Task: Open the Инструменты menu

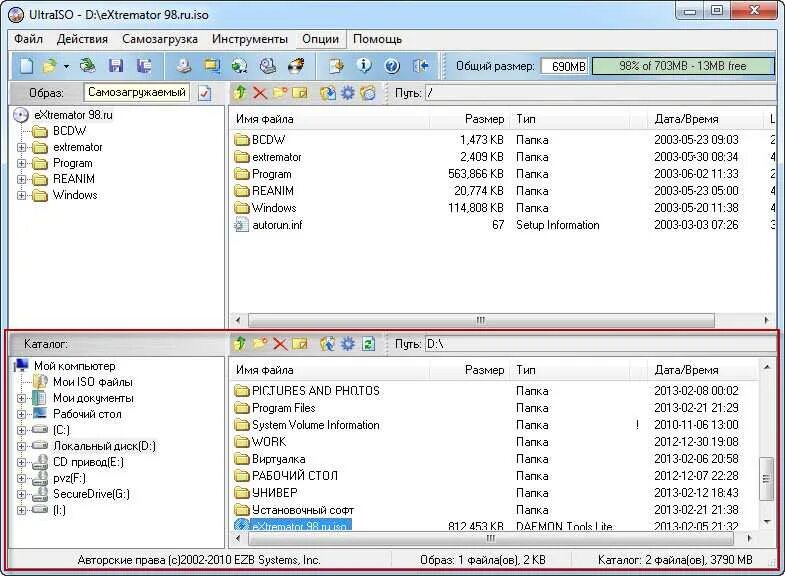Action: (250, 39)
